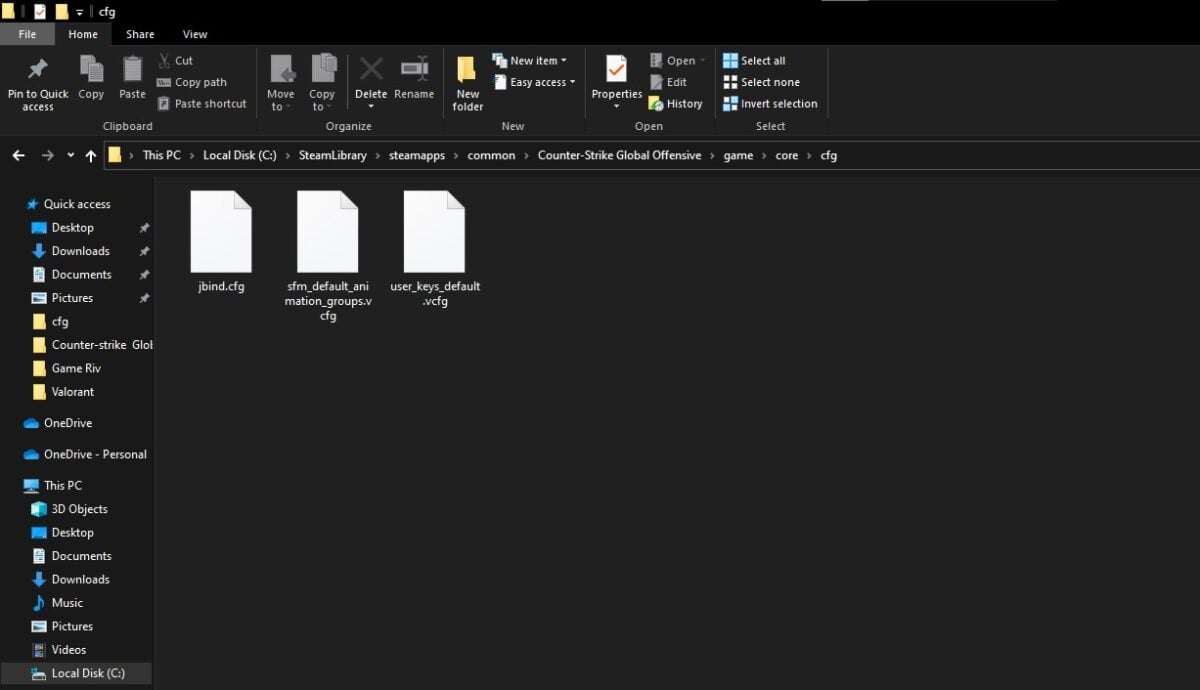Click steamapps breadcrumb
The width and height of the screenshot is (1200, 690).
[x=417, y=155]
